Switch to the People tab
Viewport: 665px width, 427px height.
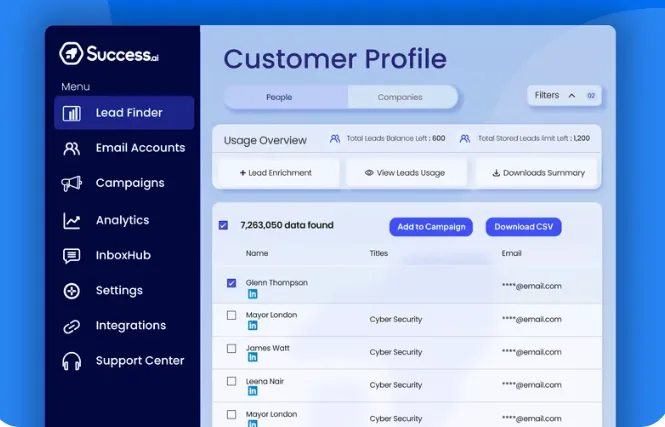click(x=286, y=97)
